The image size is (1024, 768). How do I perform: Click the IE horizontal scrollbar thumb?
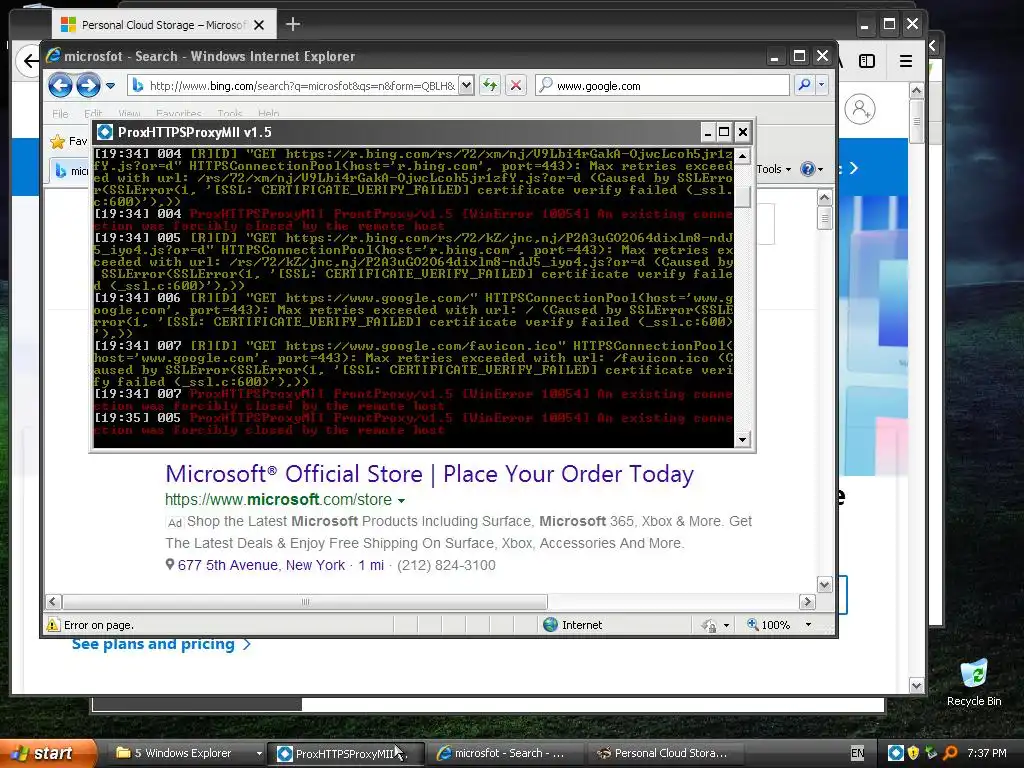(x=305, y=601)
